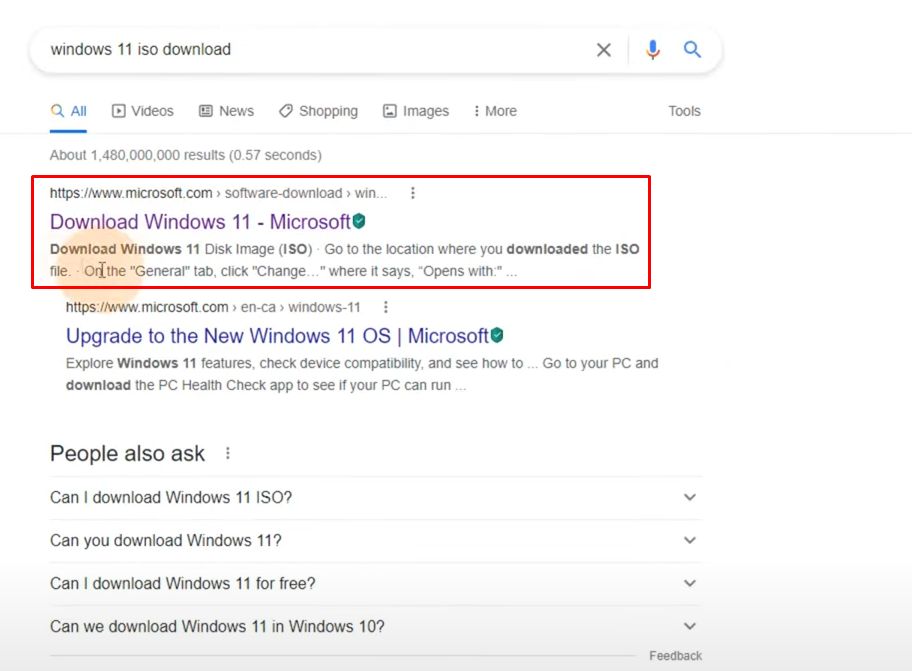This screenshot has width=912, height=671.
Task: Click inside the search input field
Action: pos(300,48)
